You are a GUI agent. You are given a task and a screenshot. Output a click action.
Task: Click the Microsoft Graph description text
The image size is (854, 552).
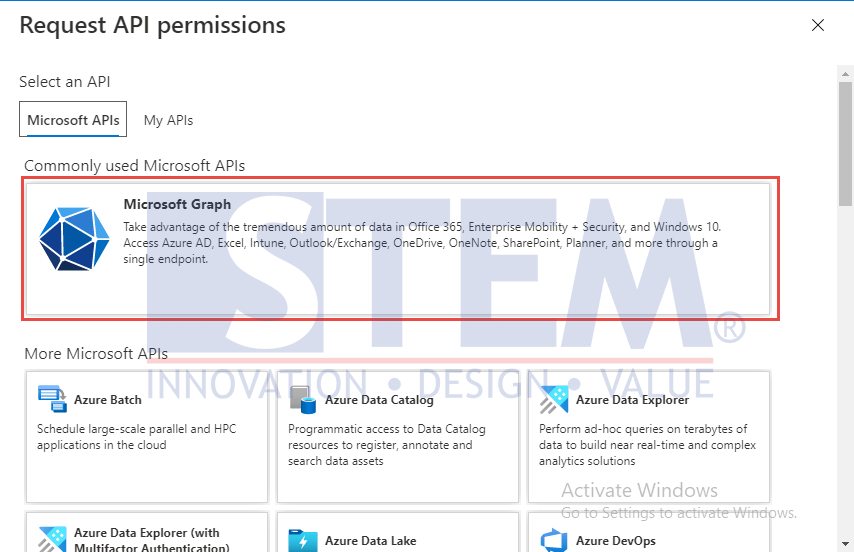click(422, 243)
